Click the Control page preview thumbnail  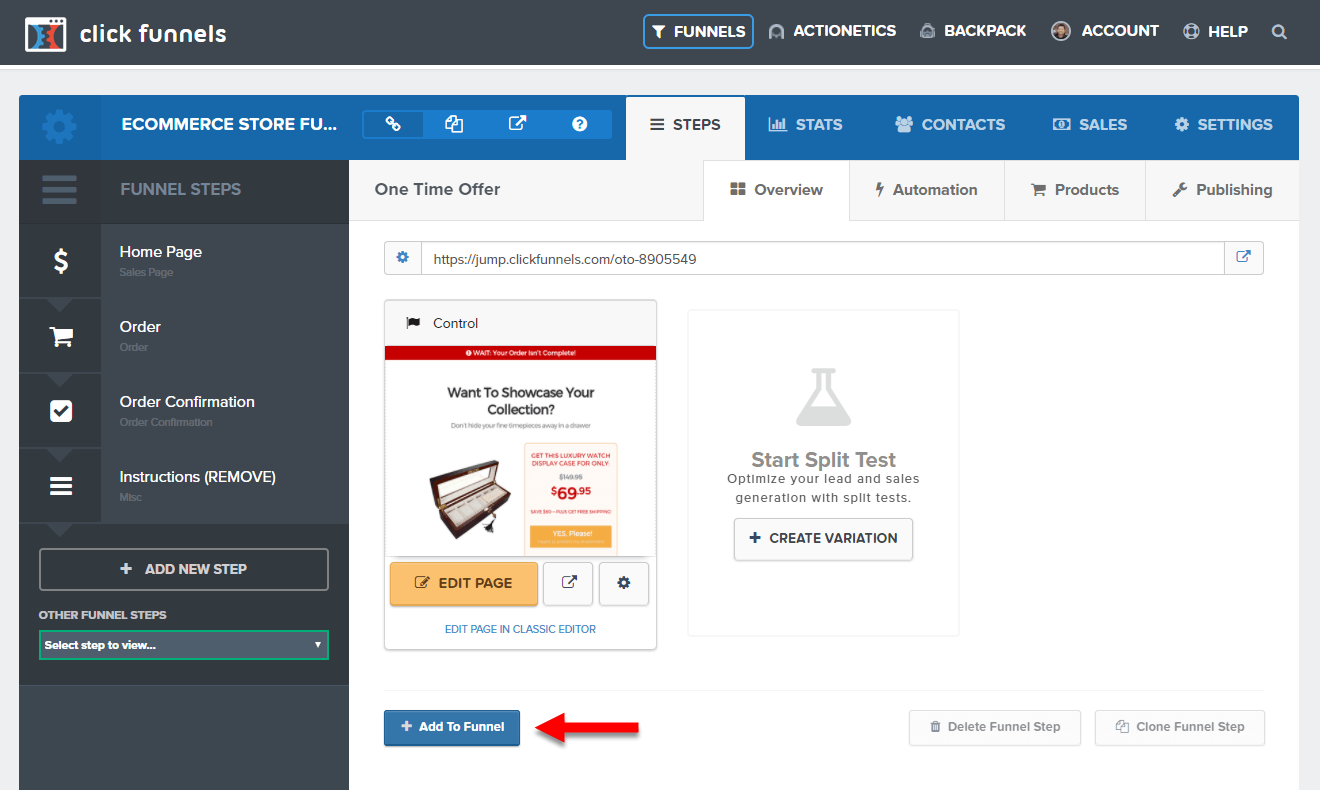click(520, 451)
